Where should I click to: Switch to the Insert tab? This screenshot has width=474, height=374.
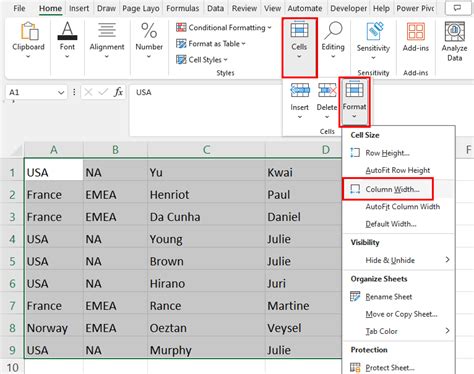[x=79, y=8]
